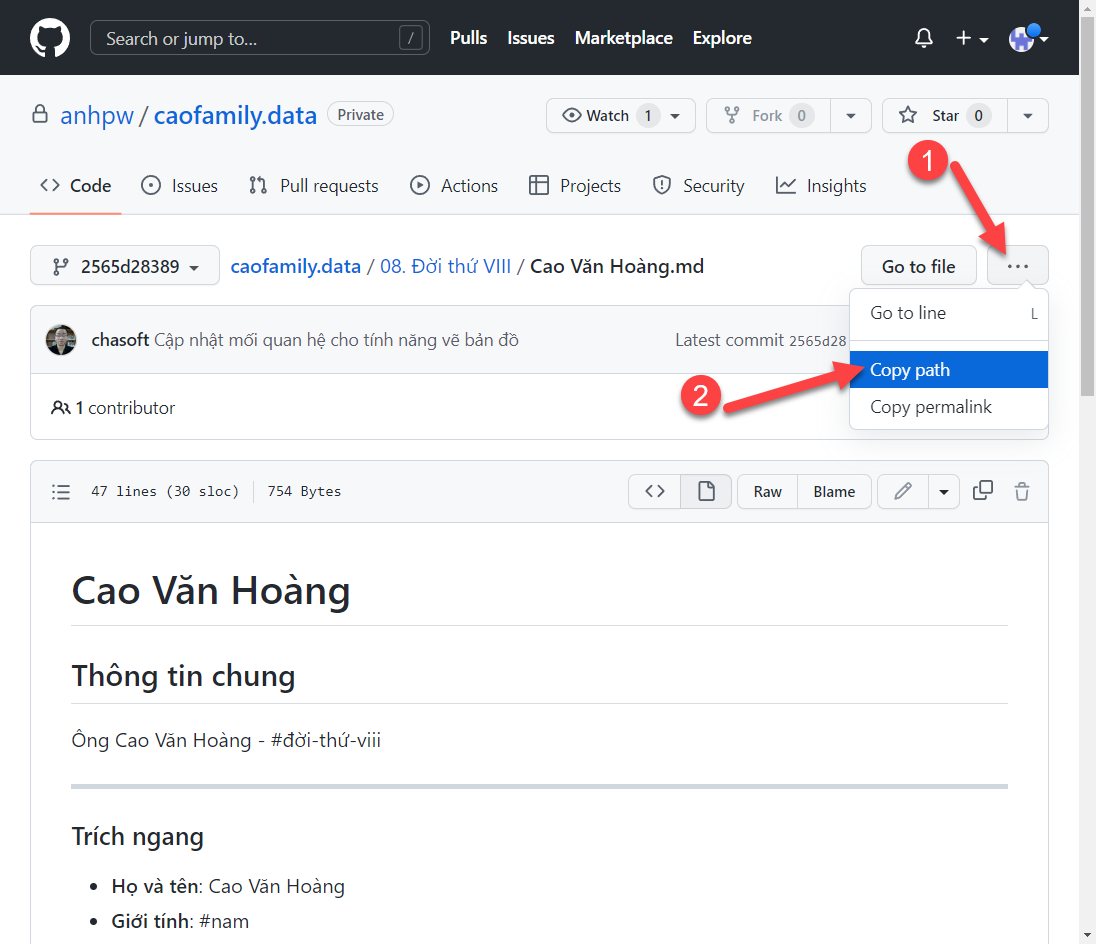Open the three-dots more options button
Image resolution: width=1096 pixels, height=944 pixels.
(x=1017, y=266)
